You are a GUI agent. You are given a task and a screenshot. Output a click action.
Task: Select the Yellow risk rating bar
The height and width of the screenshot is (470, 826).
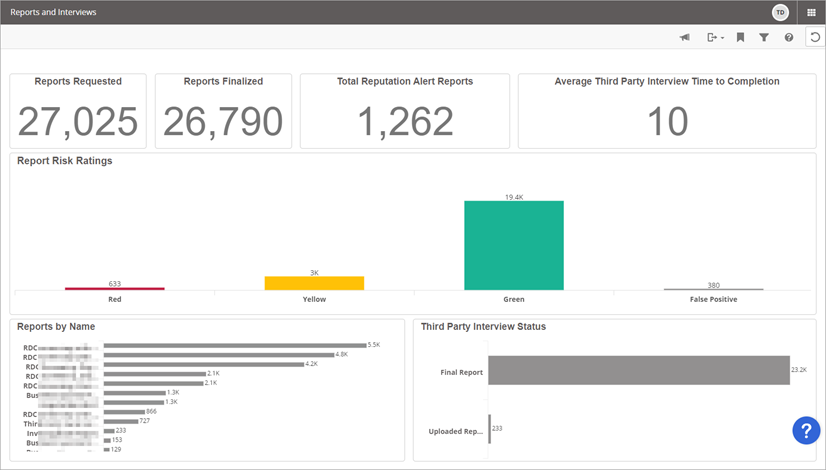tap(314, 283)
